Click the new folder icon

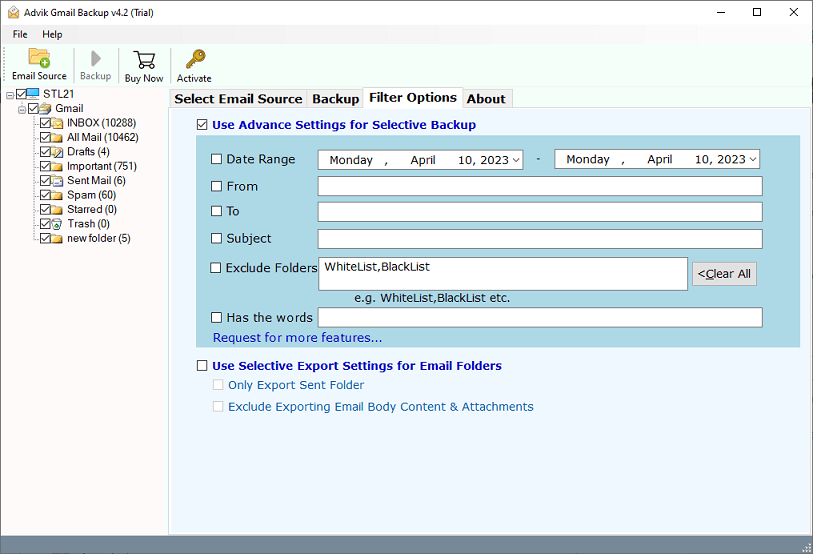(x=57, y=239)
